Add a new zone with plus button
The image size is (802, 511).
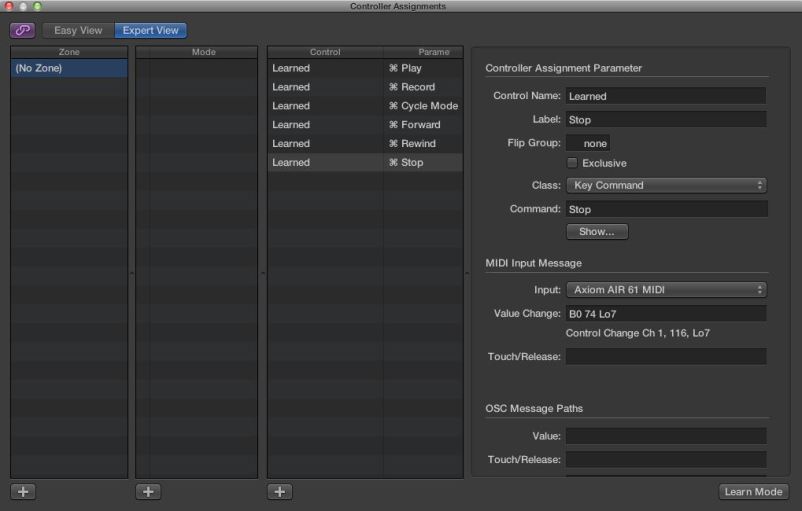(23, 492)
